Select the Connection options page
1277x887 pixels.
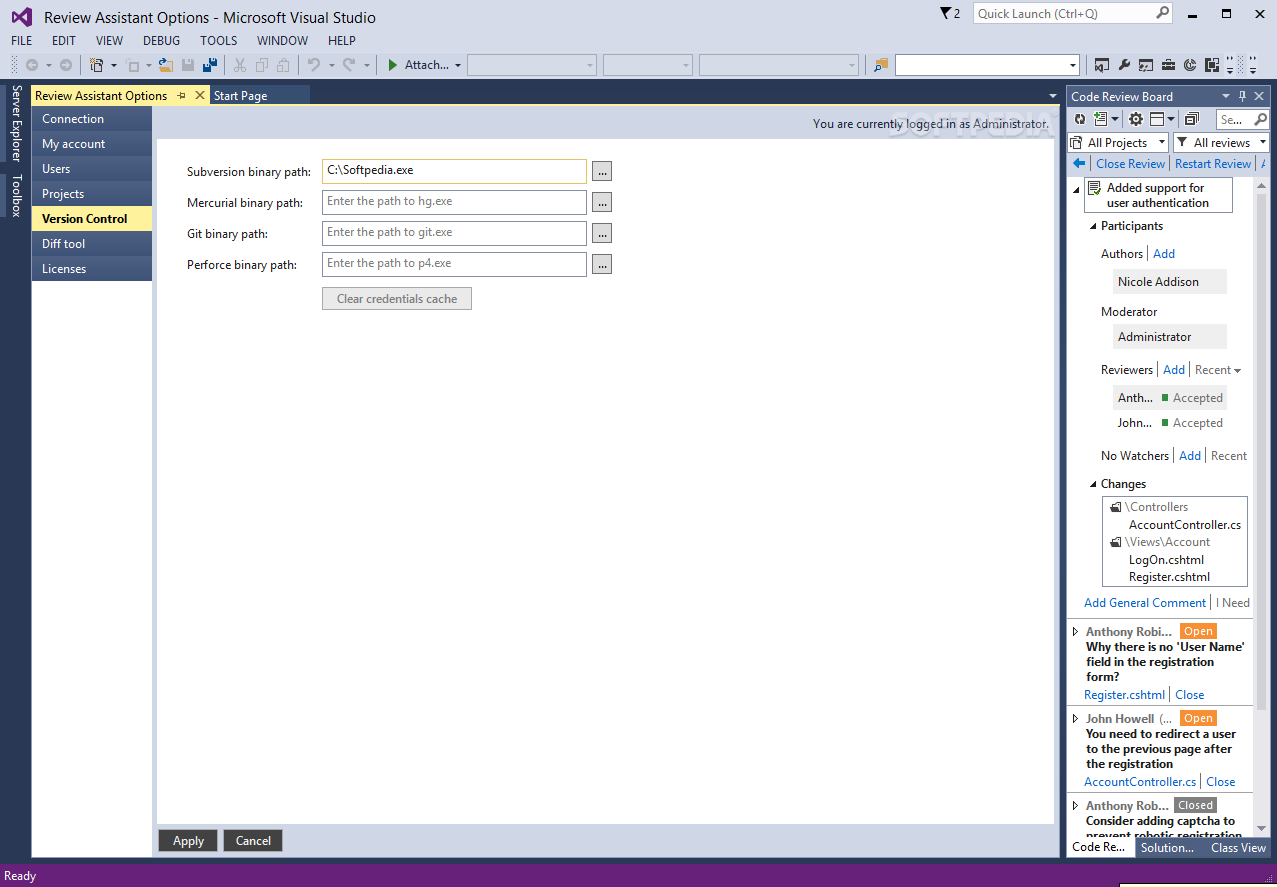pos(92,119)
